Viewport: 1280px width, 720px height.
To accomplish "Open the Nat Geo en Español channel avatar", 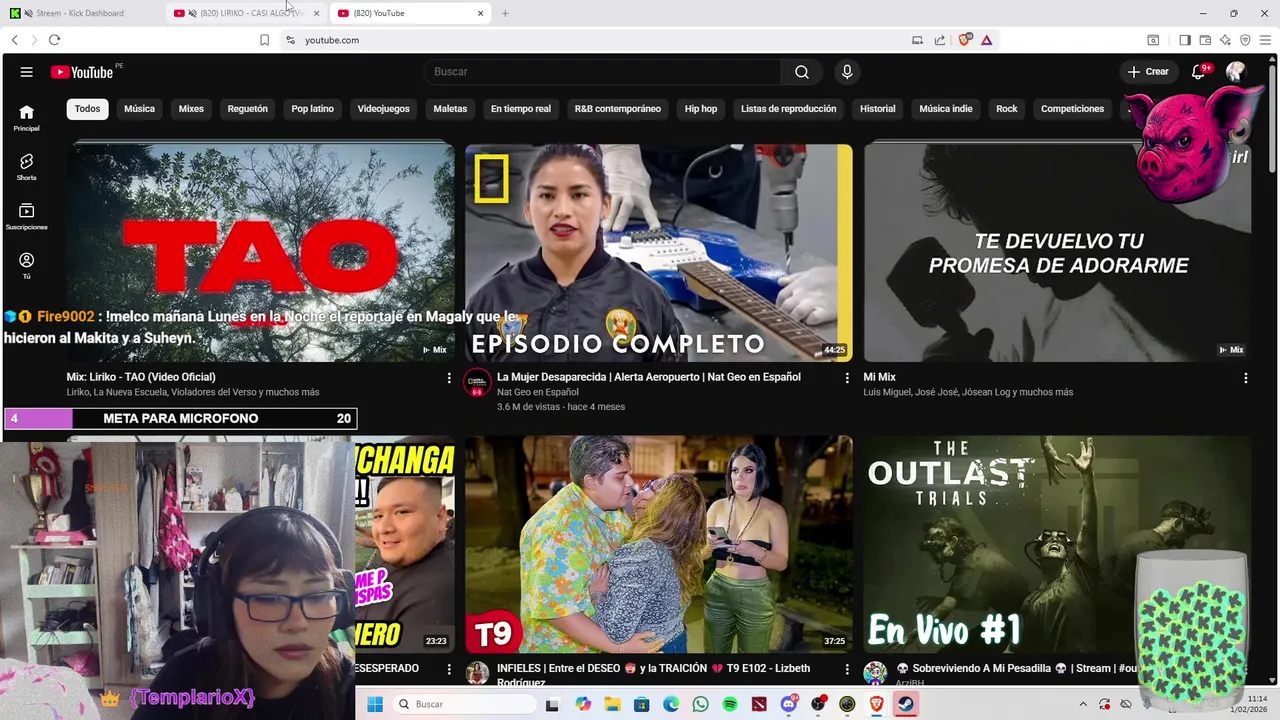I will (478, 383).
